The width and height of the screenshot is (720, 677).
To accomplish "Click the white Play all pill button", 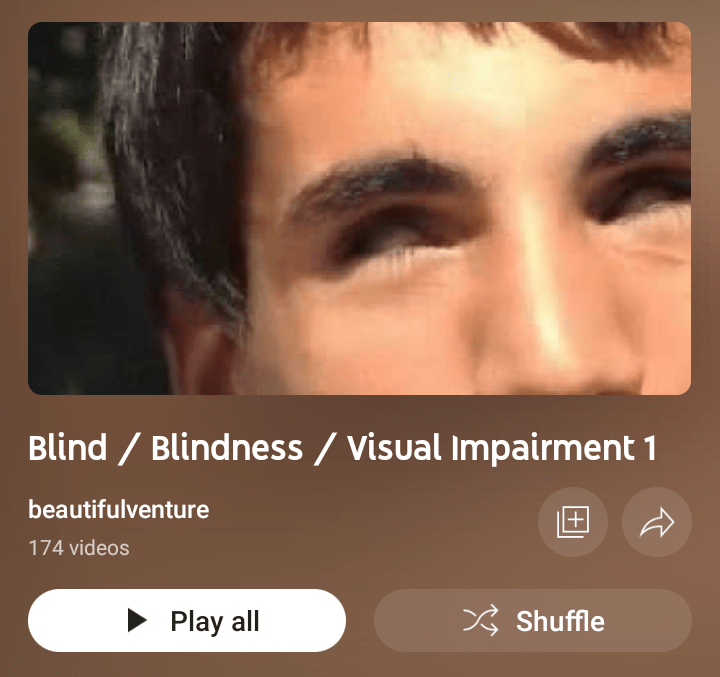I will (187, 620).
